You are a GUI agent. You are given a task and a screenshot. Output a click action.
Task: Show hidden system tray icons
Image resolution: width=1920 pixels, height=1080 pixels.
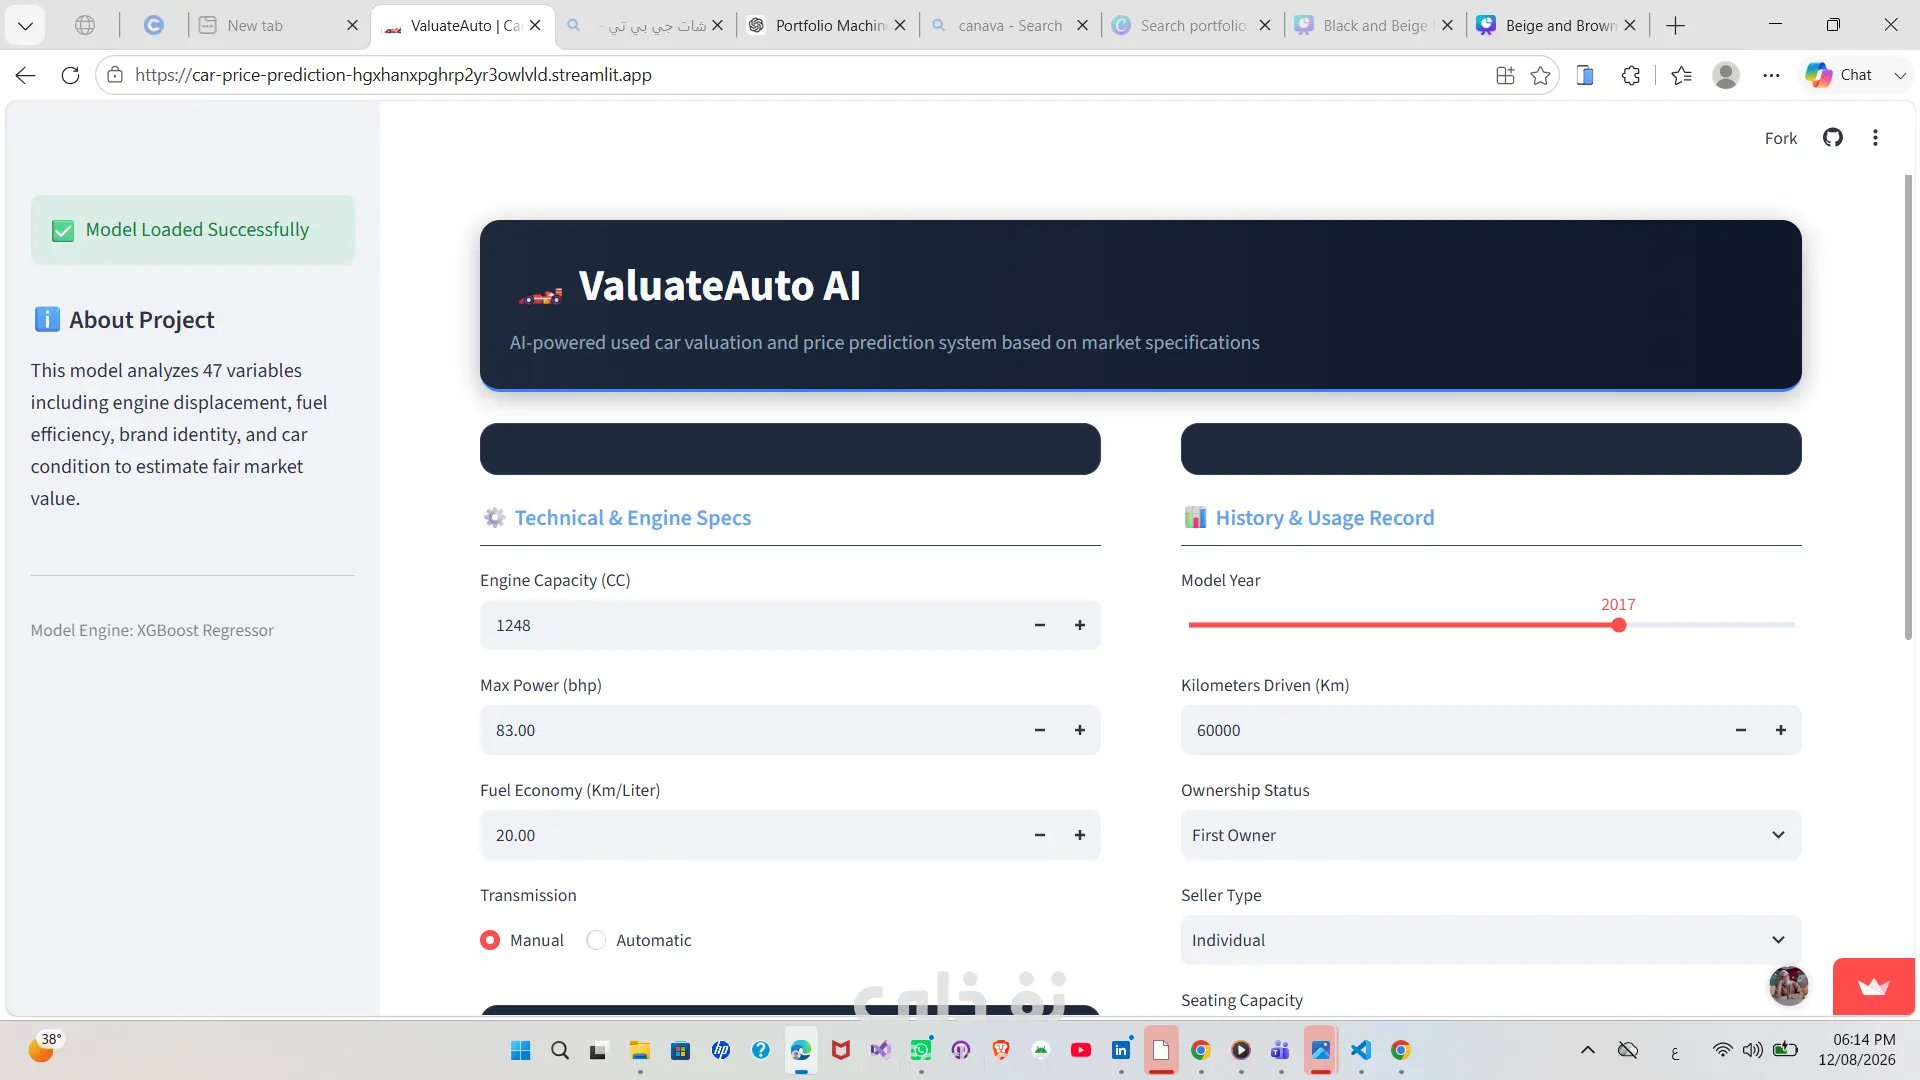tap(1587, 1050)
